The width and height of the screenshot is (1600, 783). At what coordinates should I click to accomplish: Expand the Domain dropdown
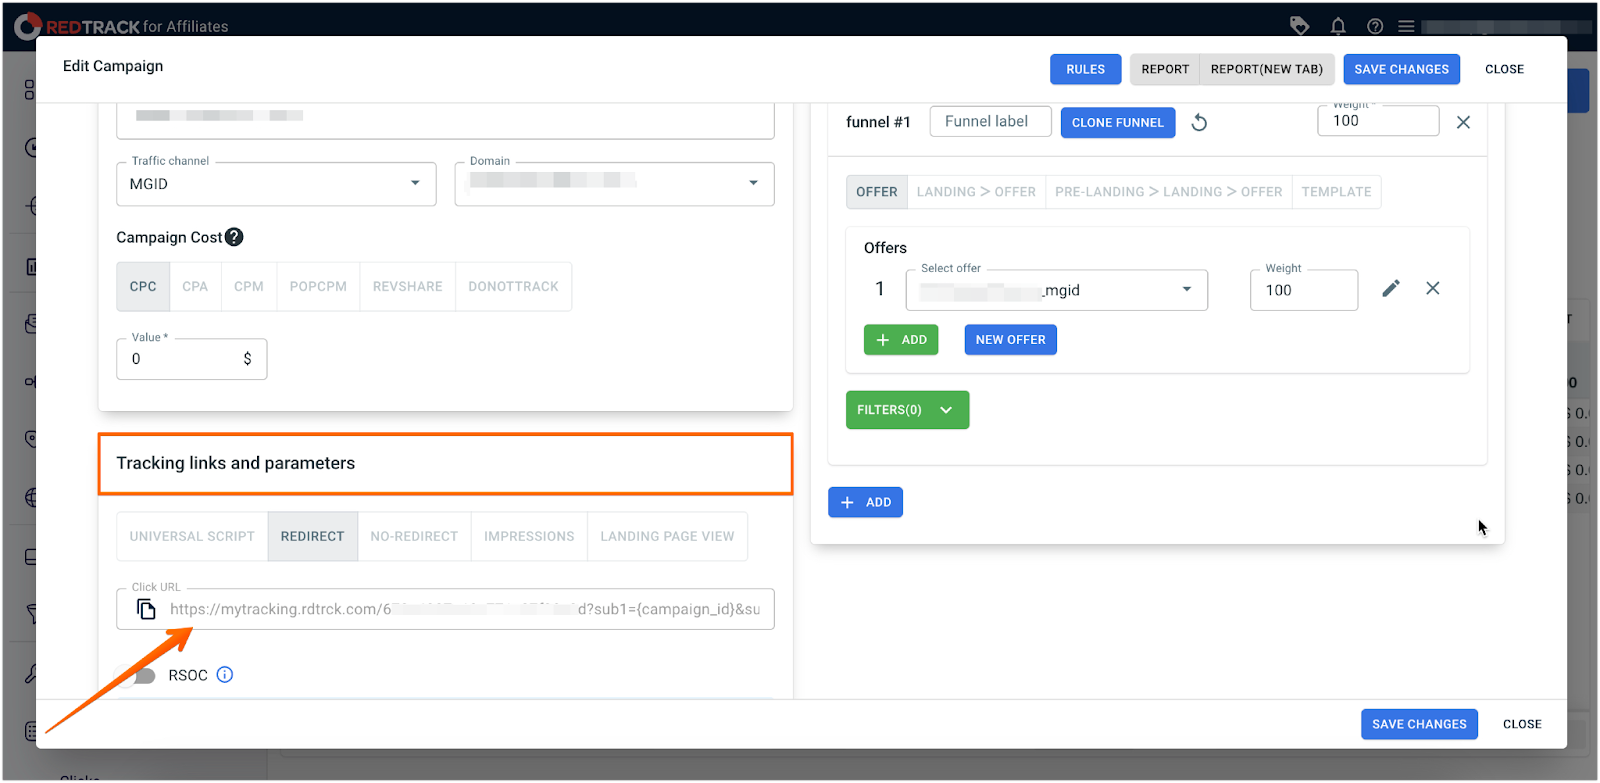[614, 184]
